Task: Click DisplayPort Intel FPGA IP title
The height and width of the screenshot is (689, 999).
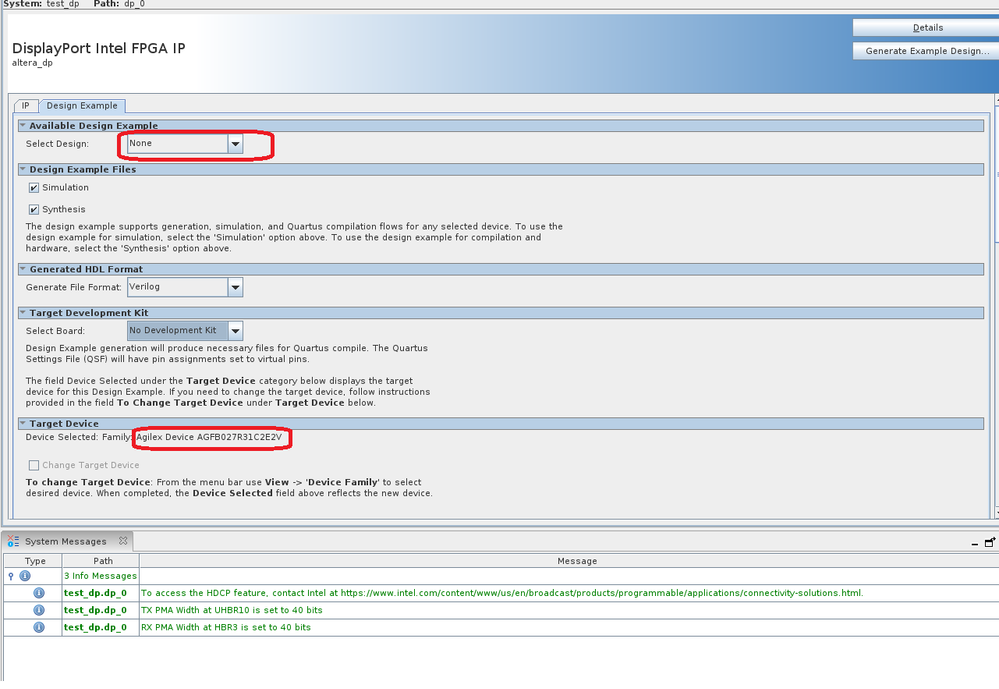Action: (x=99, y=48)
